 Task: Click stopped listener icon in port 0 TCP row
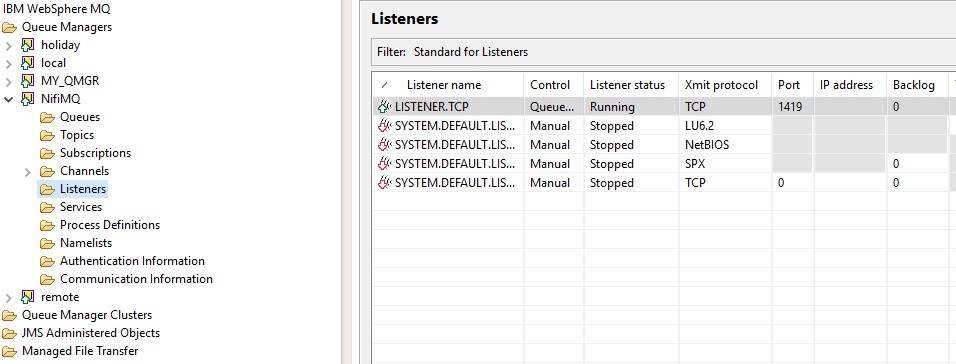[384, 182]
